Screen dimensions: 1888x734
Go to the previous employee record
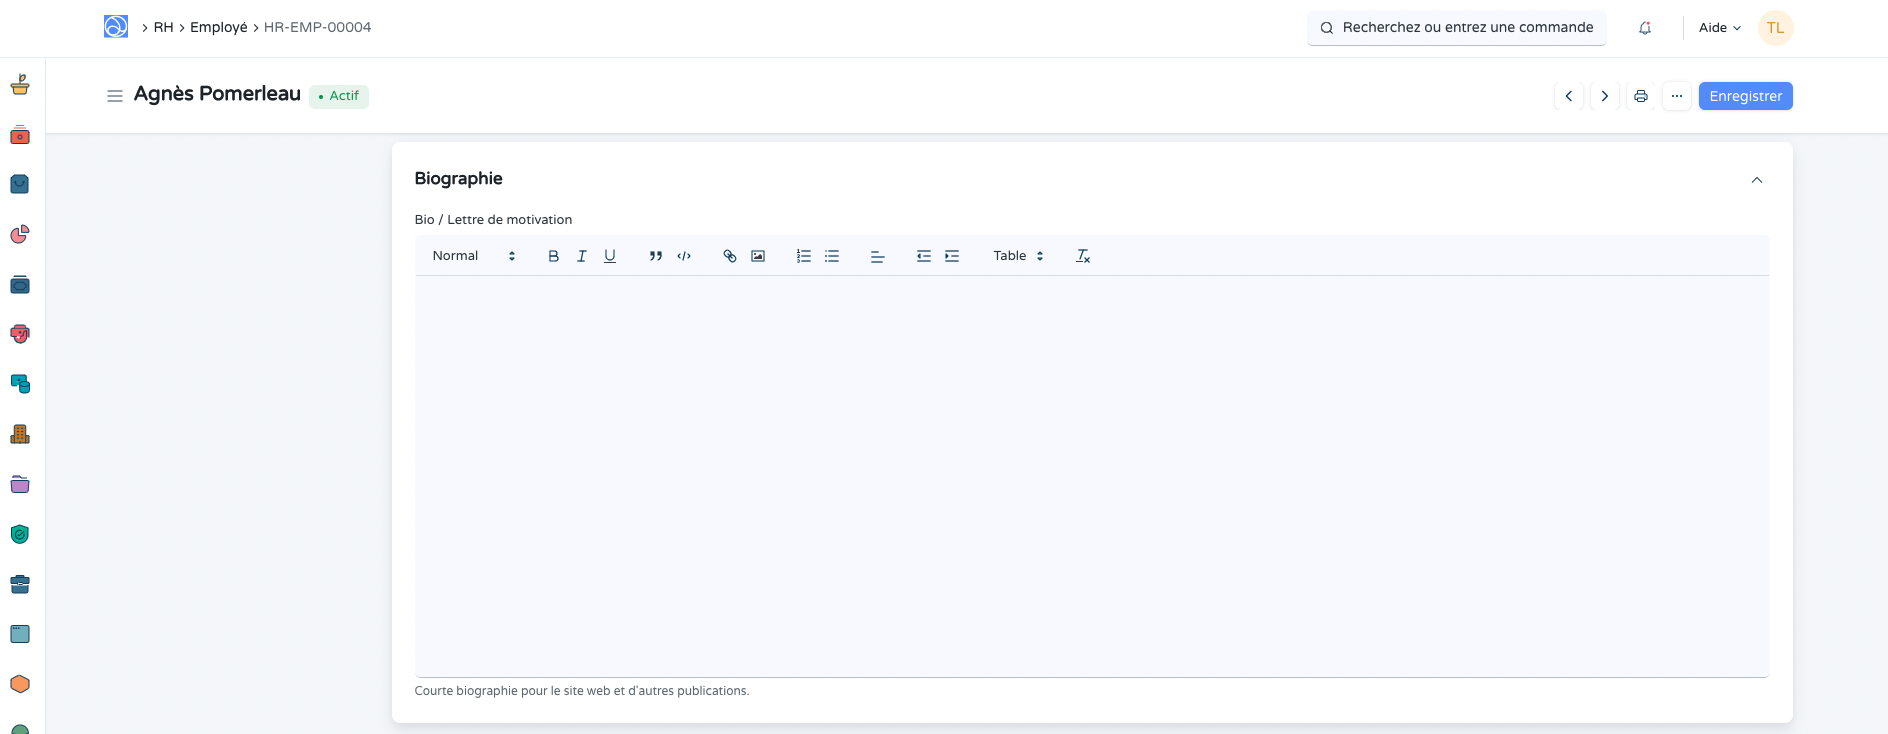pos(1569,96)
